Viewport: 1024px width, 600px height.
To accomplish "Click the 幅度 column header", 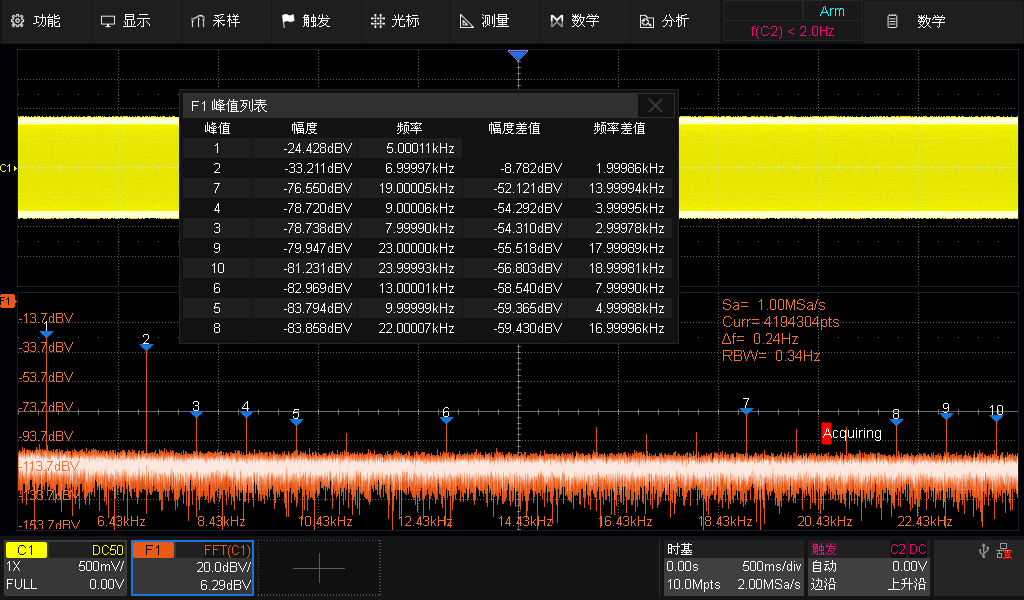I will click(x=304, y=128).
